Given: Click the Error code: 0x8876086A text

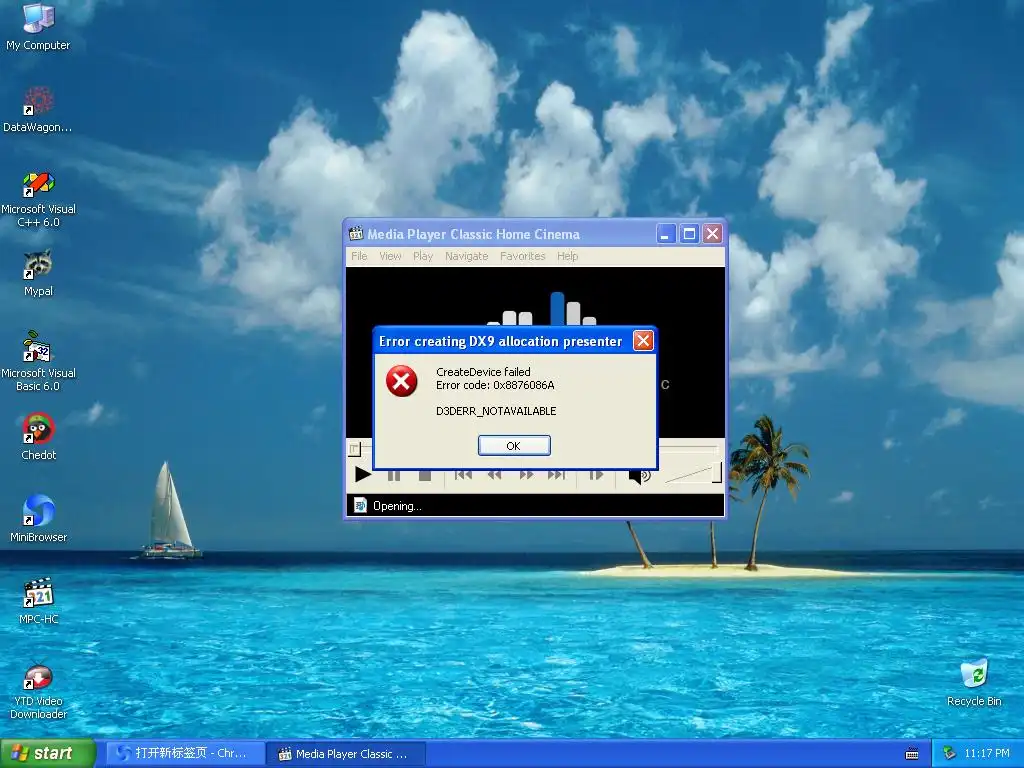Looking at the screenshot, I should (495, 385).
